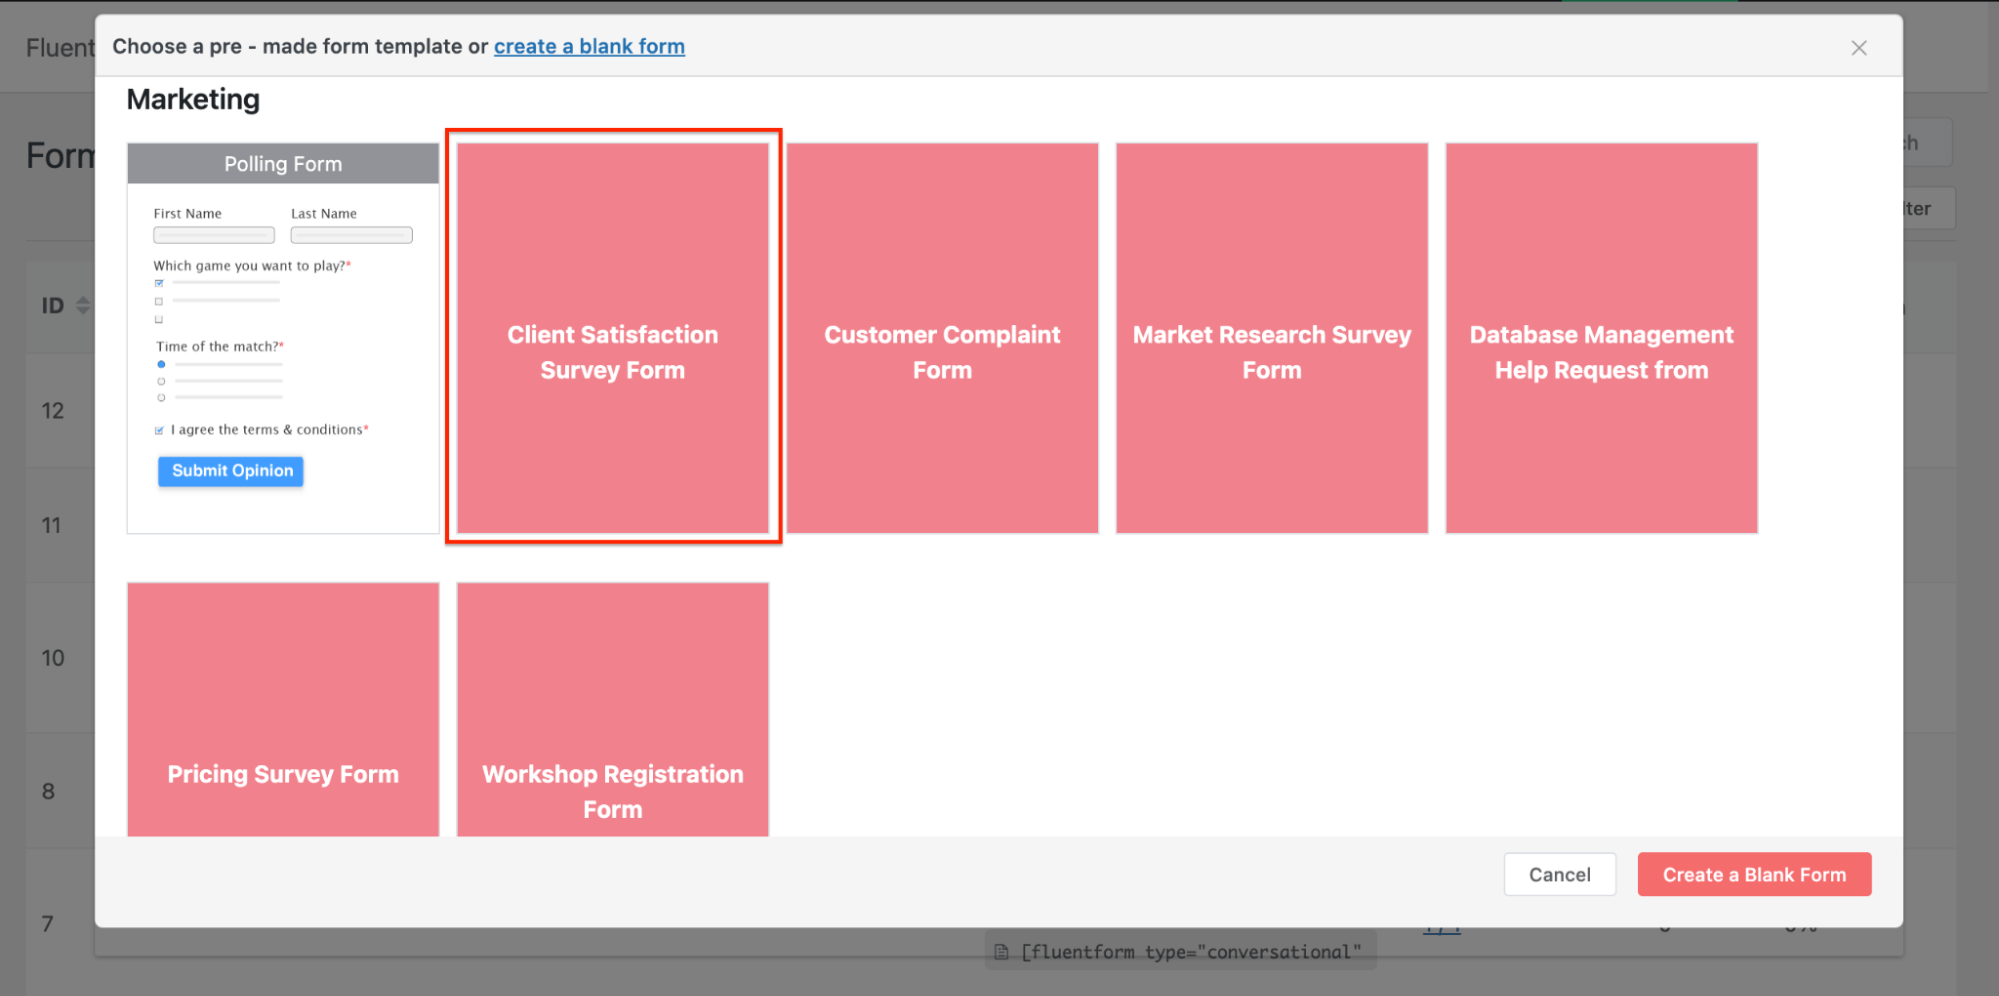Screen dimensions: 1999x996
Task: Click the First Name input field
Action: coord(214,235)
